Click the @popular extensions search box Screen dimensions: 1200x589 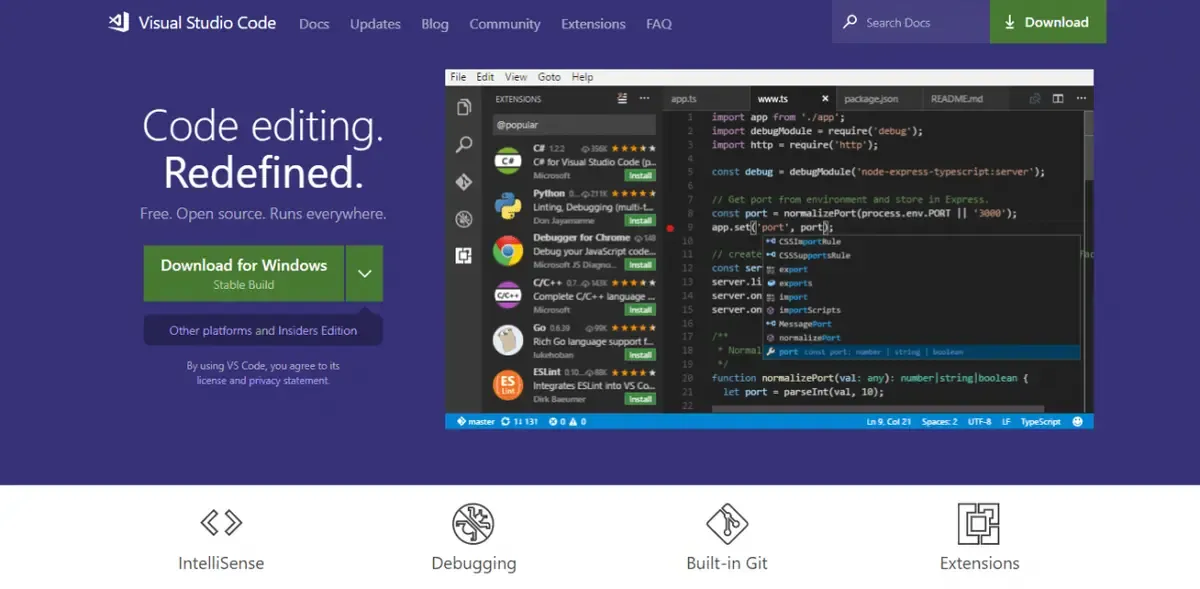point(574,125)
